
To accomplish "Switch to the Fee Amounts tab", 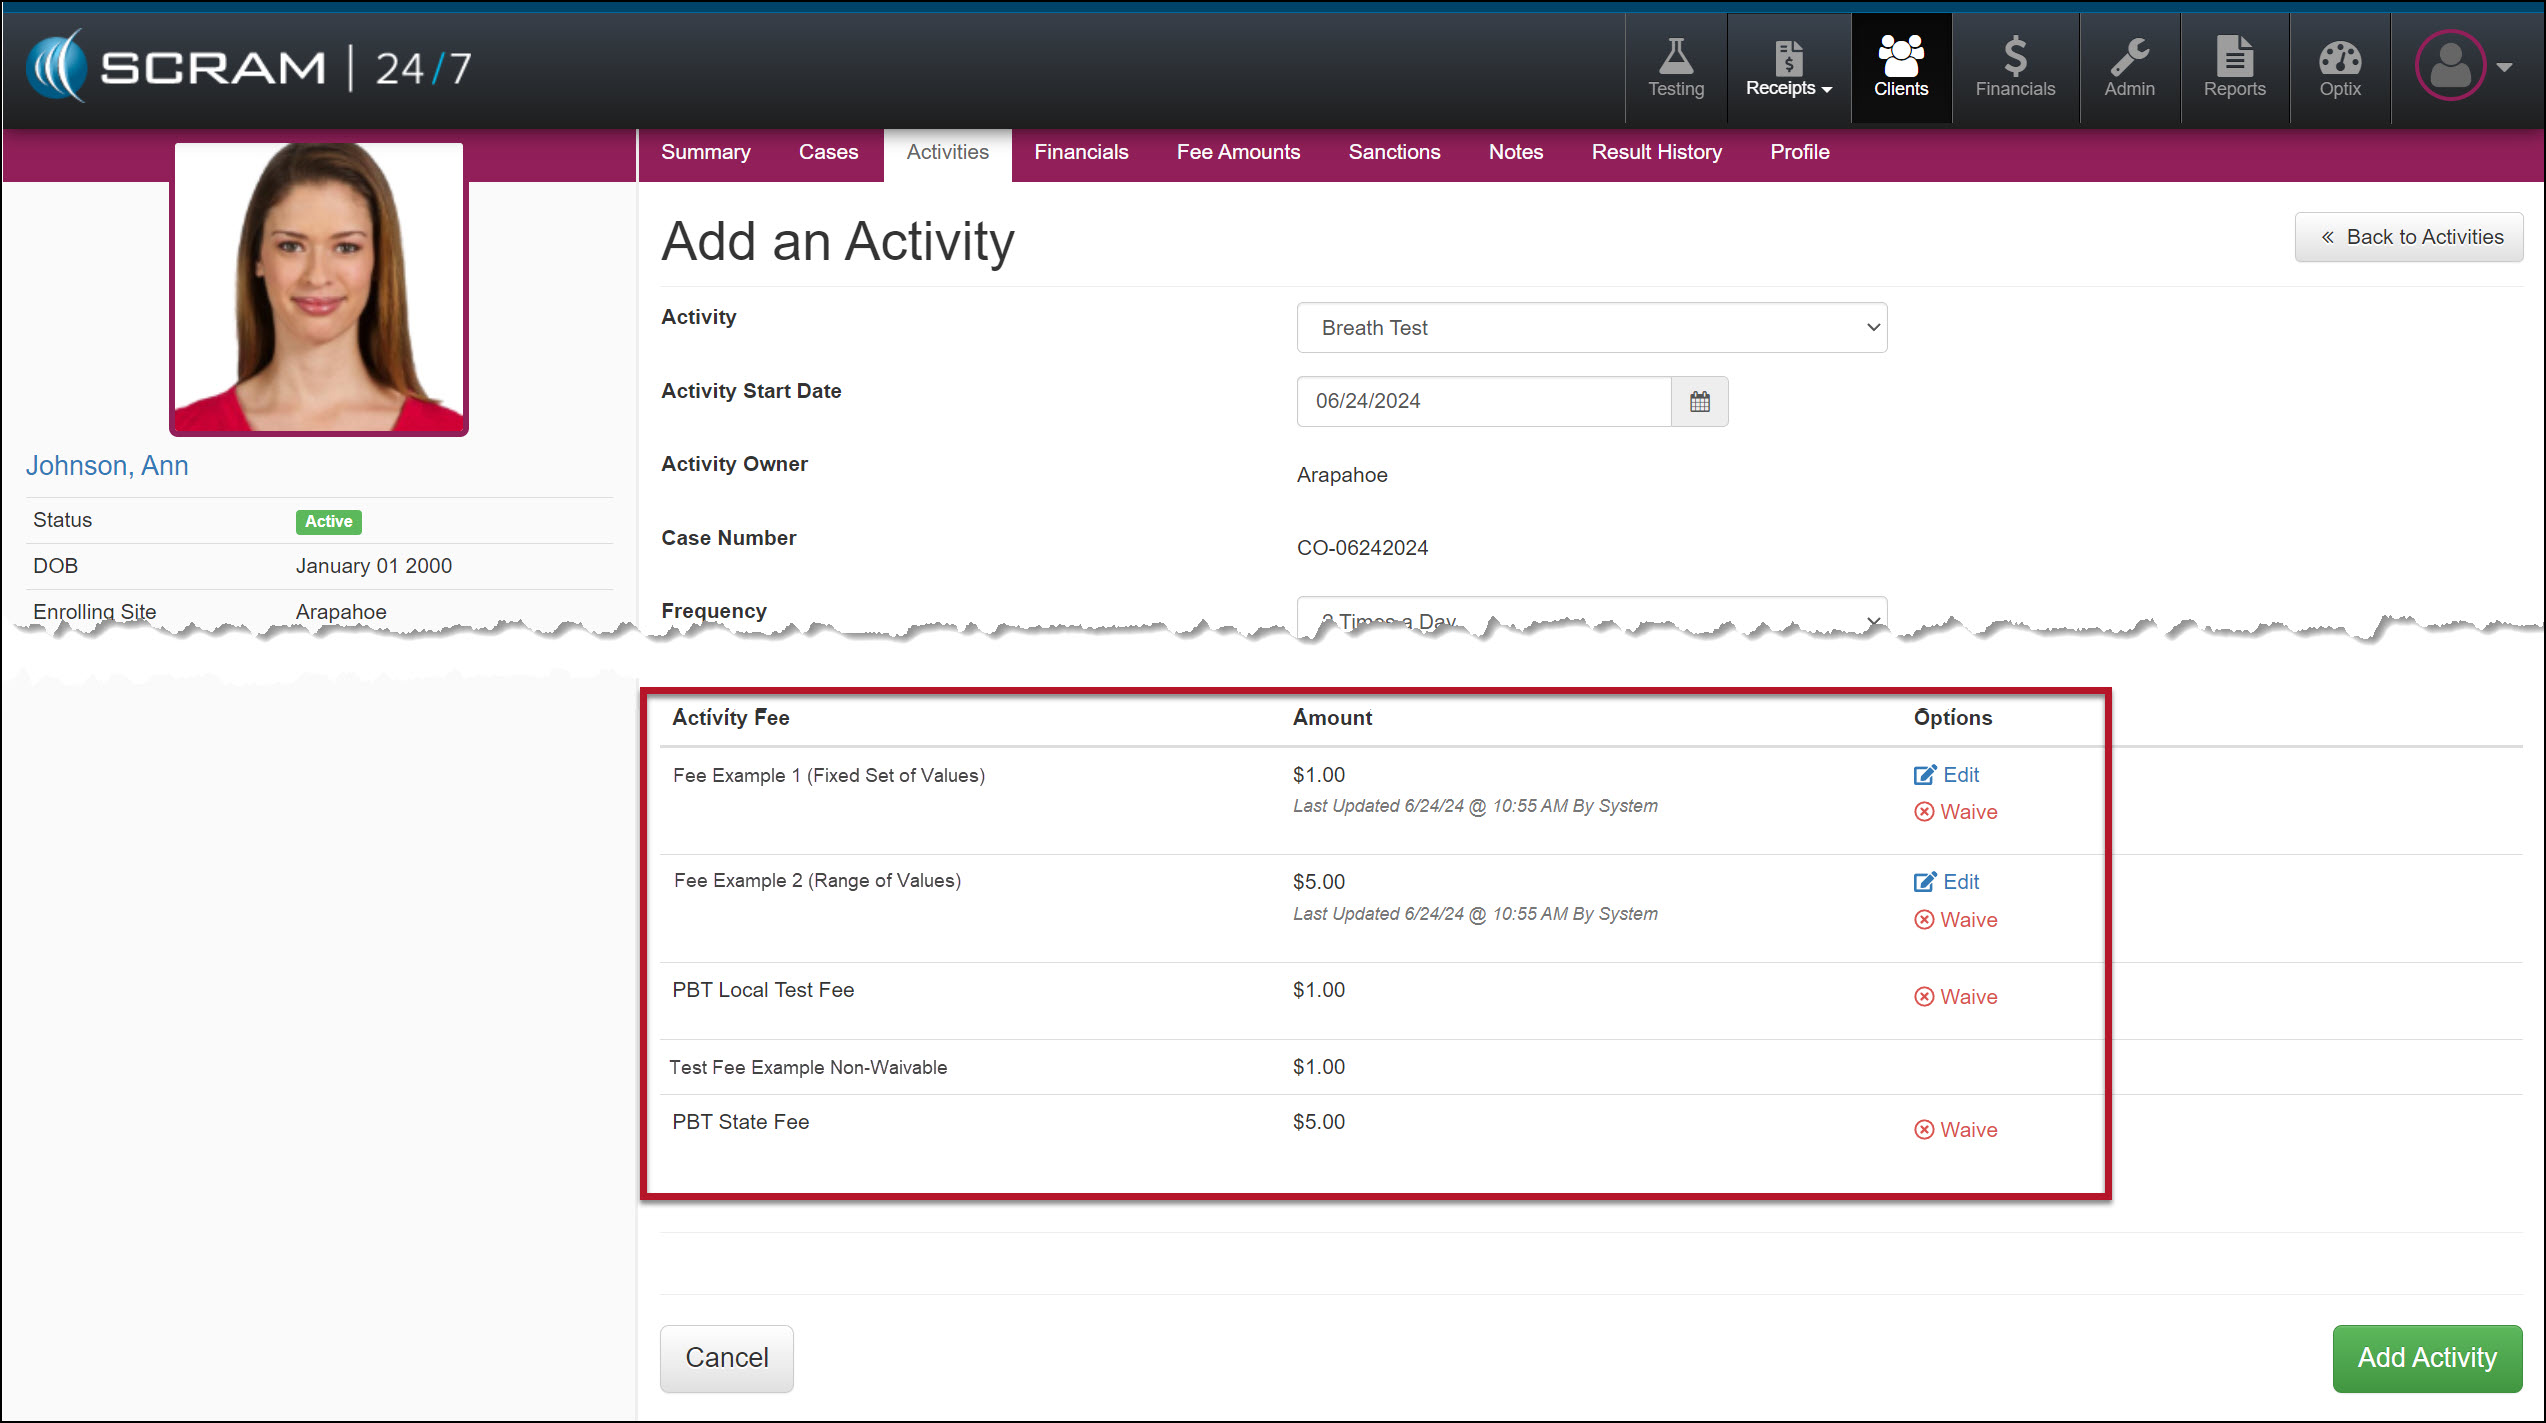I will (x=1238, y=152).
